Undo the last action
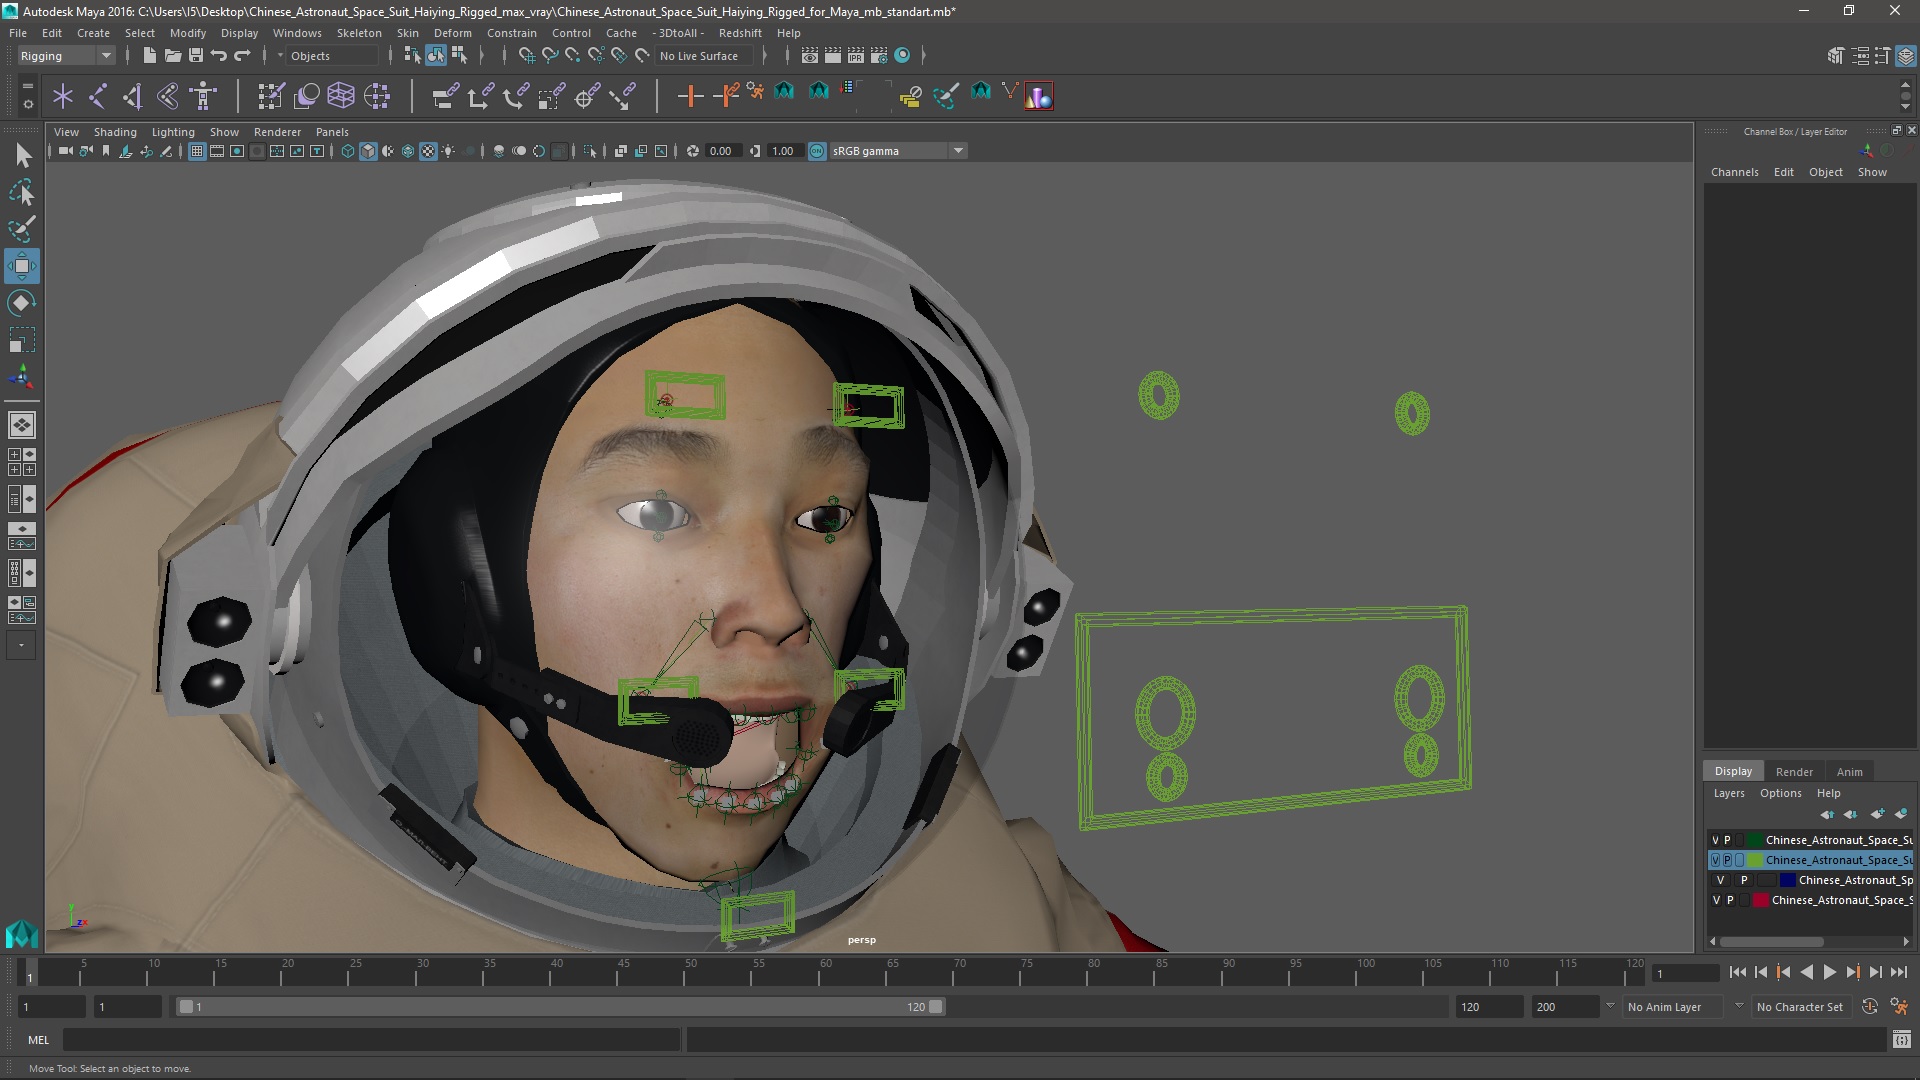Screen dimensions: 1920x1080 tap(219, 56)
